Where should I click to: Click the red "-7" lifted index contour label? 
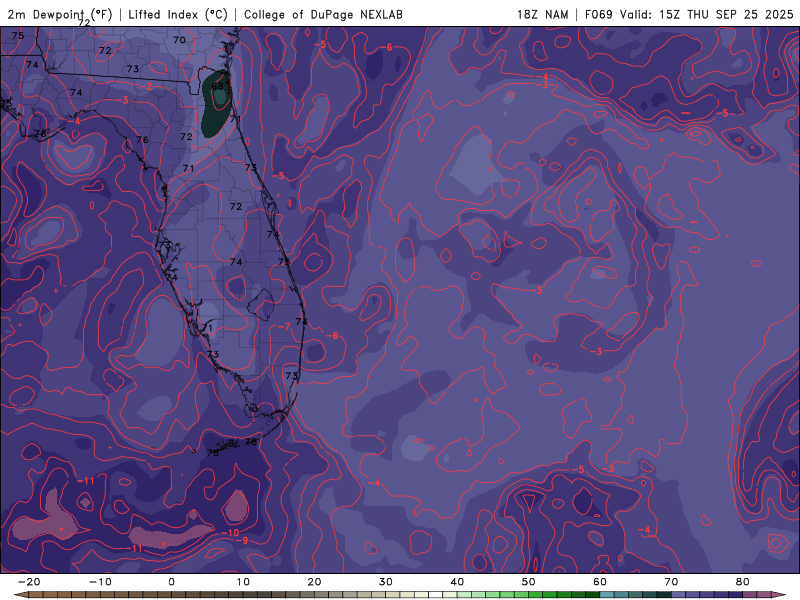(284, 327)
